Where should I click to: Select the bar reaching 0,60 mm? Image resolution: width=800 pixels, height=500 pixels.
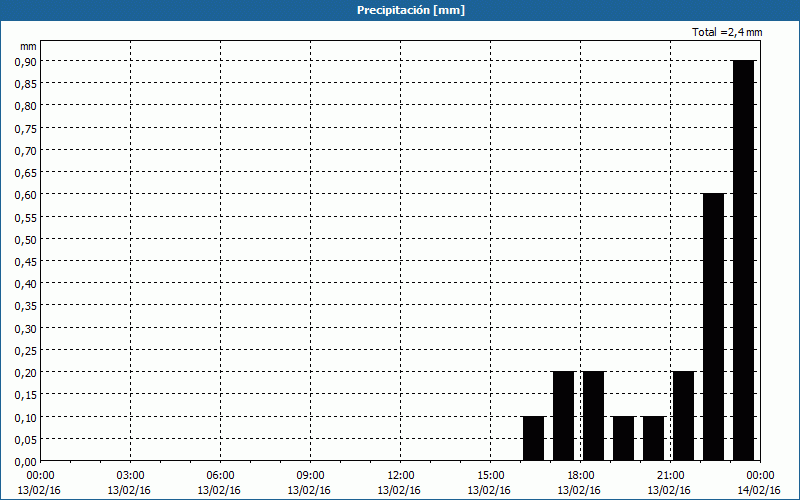pos(713,327)
